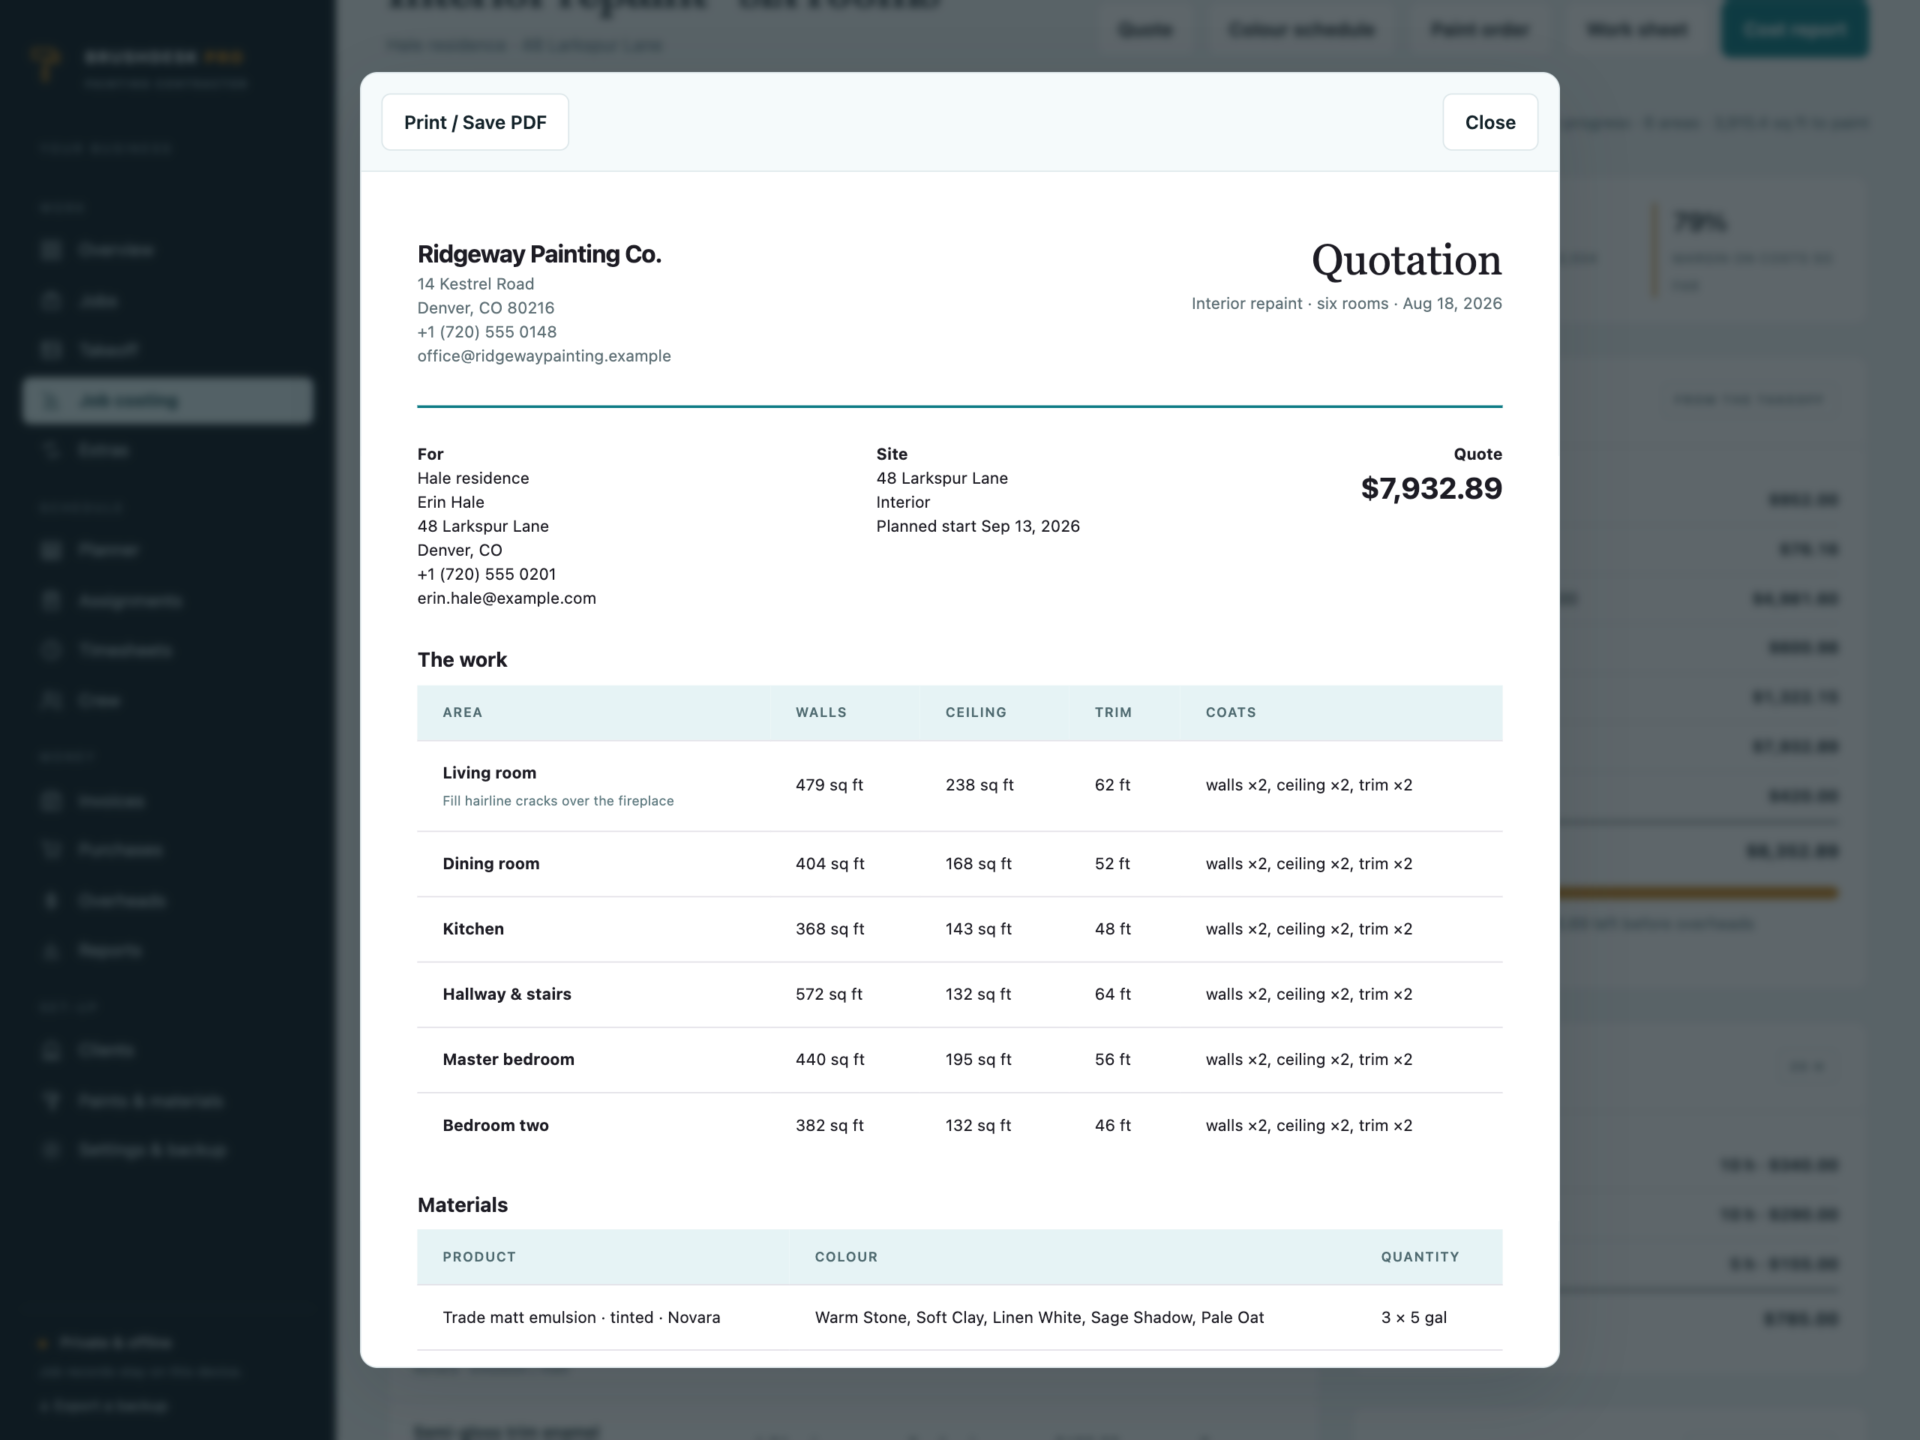Screen dimensions: 1920x1440
Task: Click the +1 (720) 555 0148 phone number
Action: (x=487, y=332)
